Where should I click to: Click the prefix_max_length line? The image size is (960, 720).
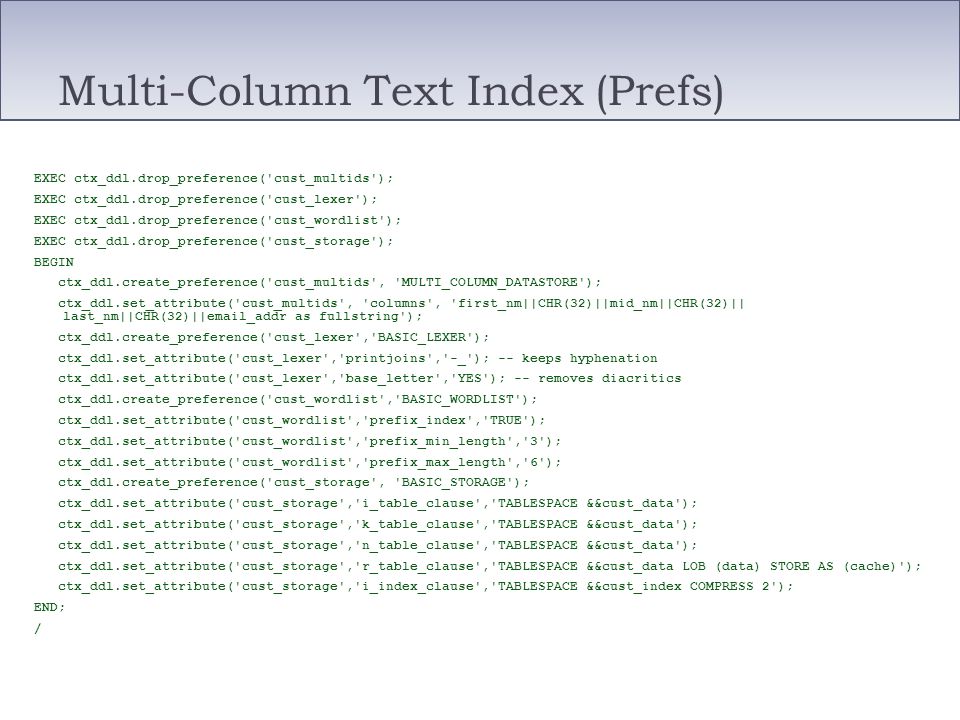click(310, 462)
